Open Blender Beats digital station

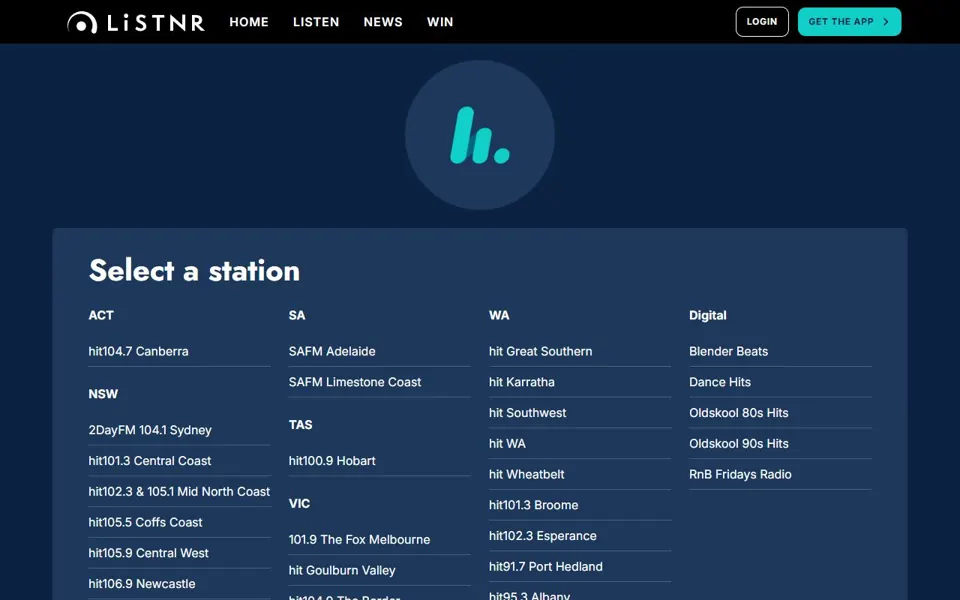pyautogui.click(x=728, y=351)
